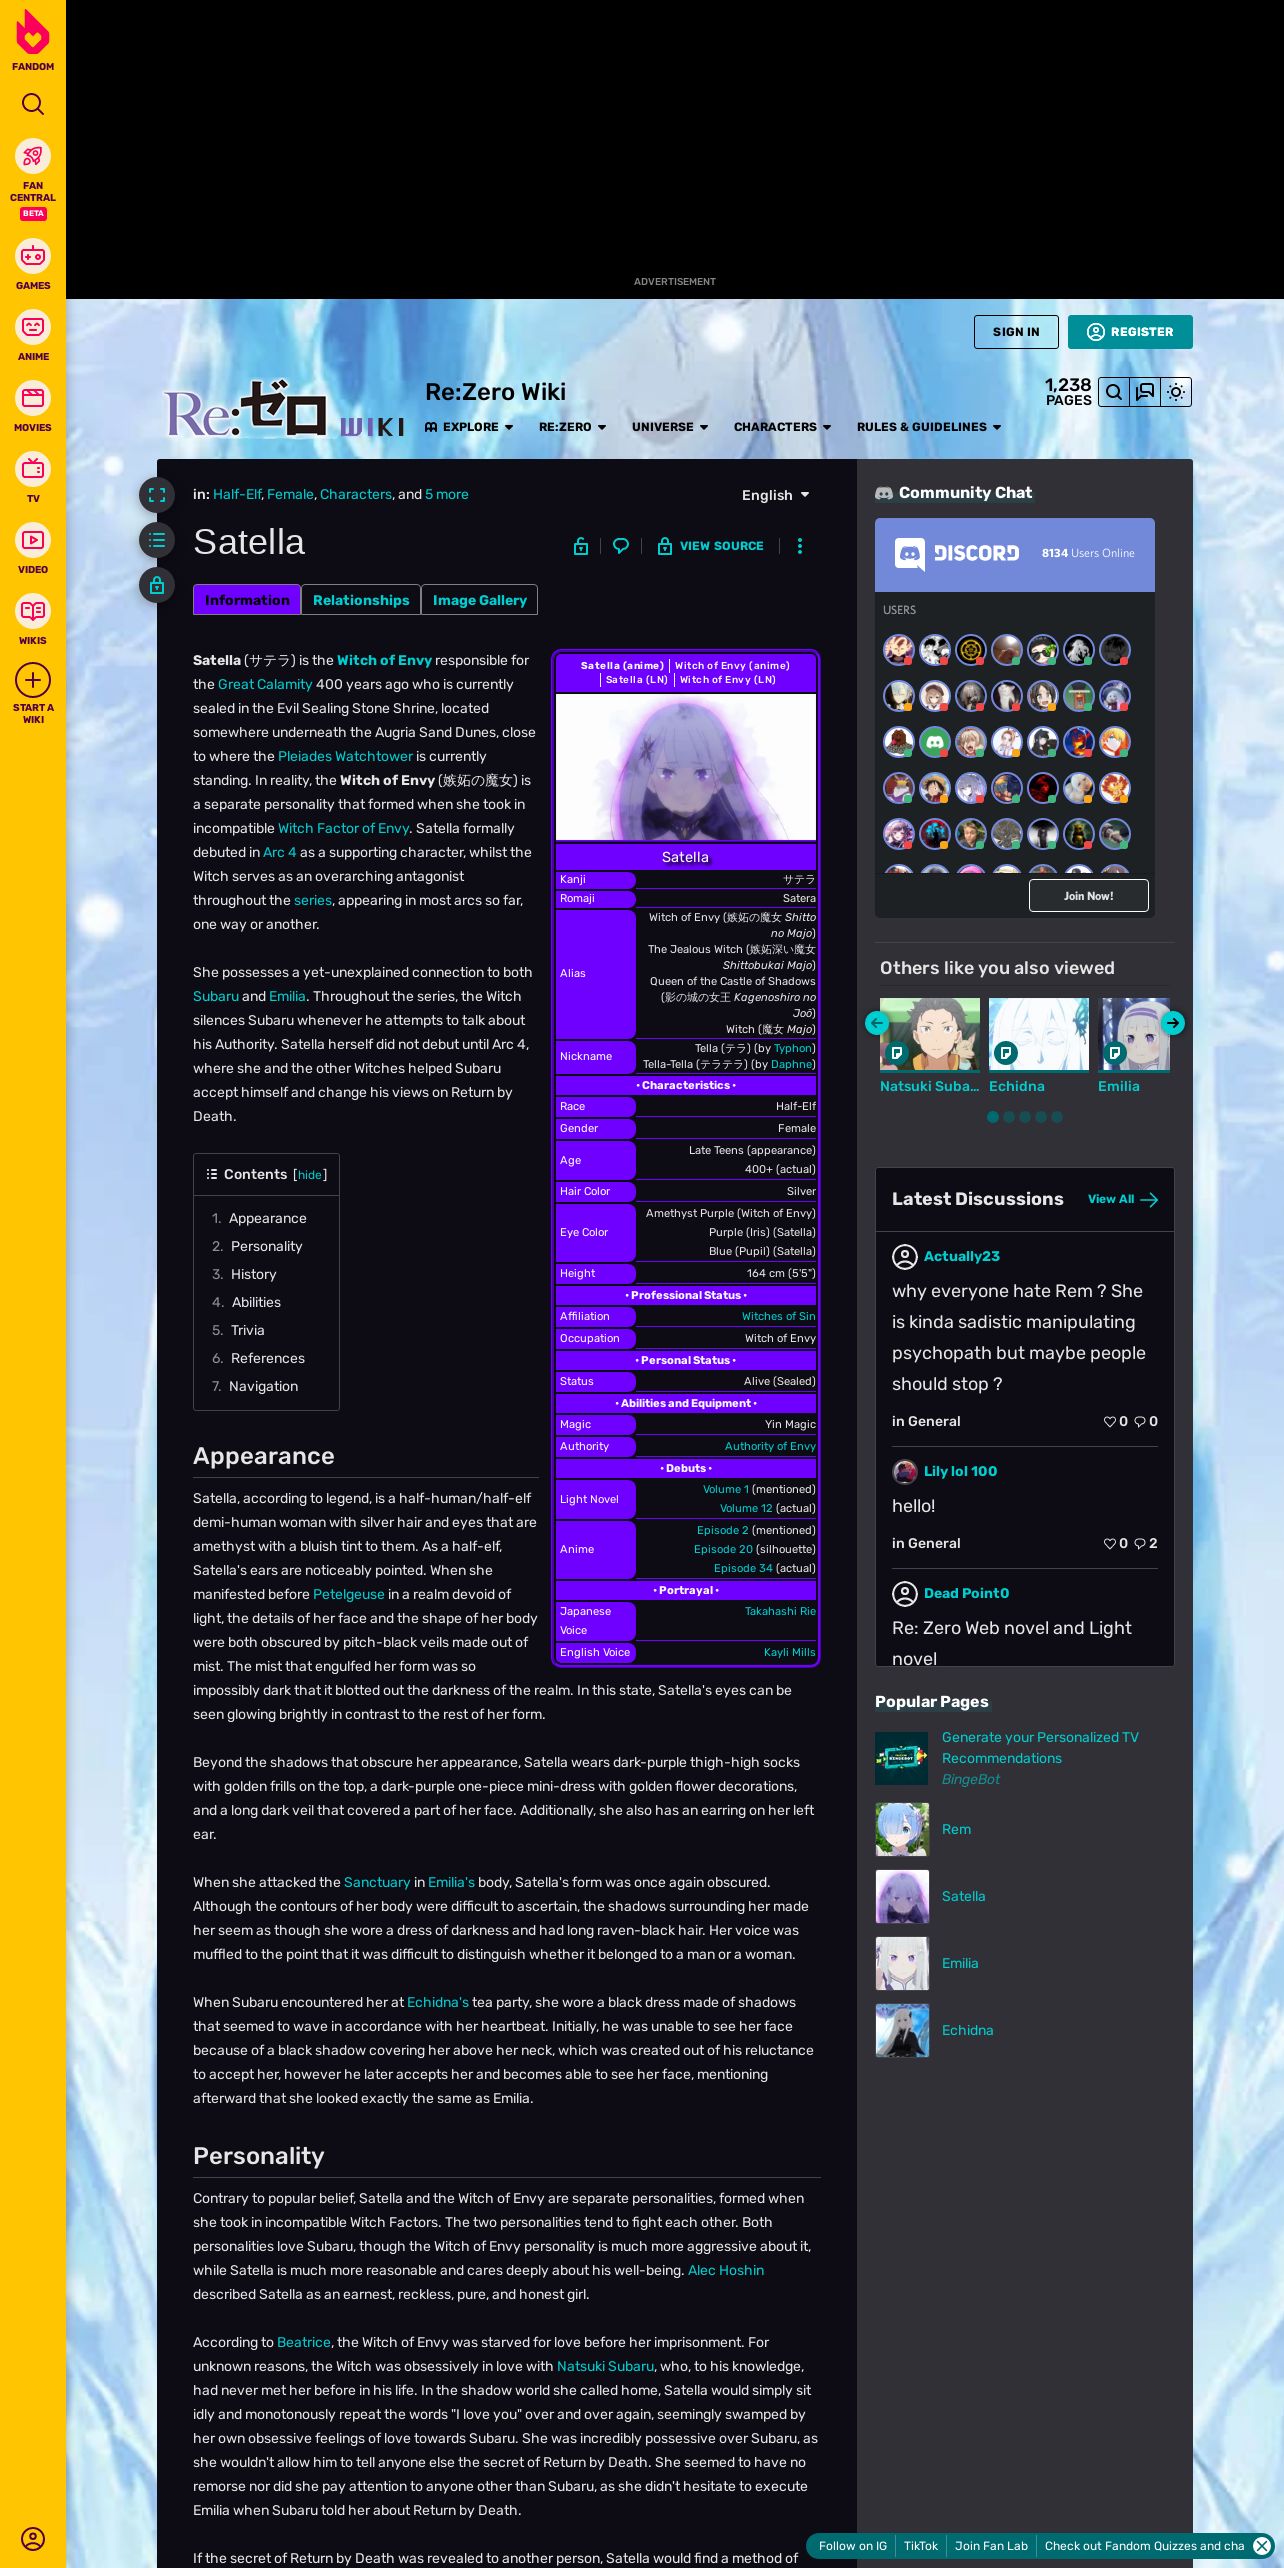Open the English language dropdown

pos(776,495)
